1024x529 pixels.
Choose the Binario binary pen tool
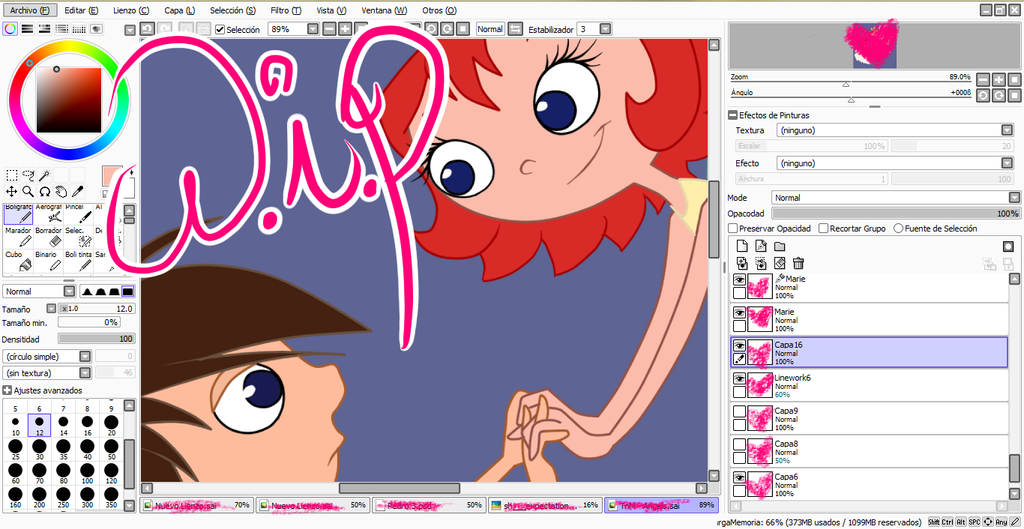[49, 262]
